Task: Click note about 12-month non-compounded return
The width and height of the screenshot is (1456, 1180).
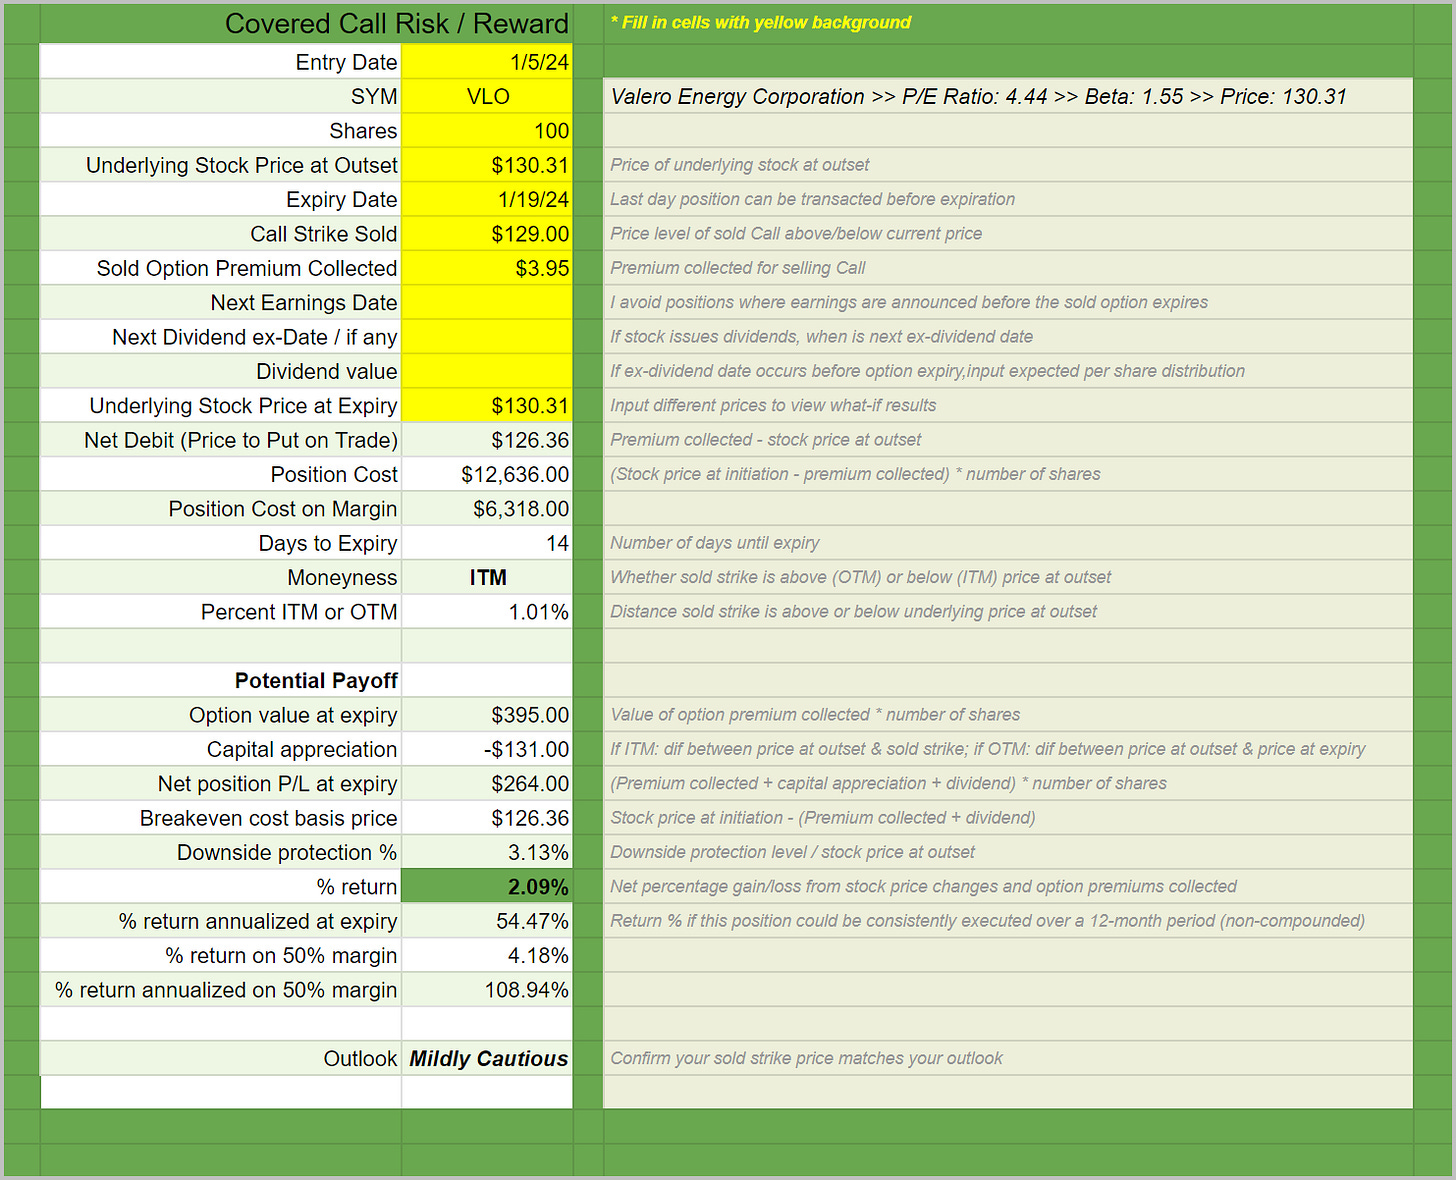Action: tap(987, 921)
